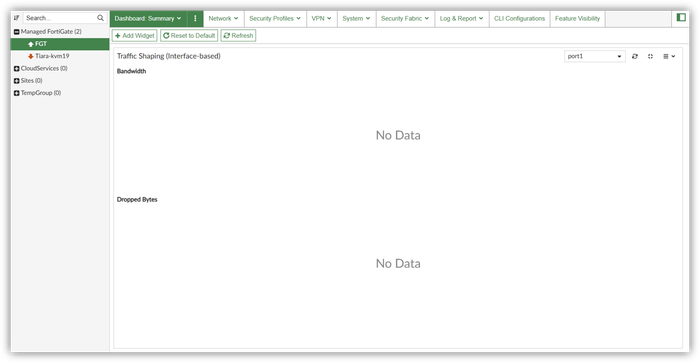Image resolution: width=700 pixels, height=363 pixels.
Task: Open the Log & Report menu
Action: tap(462, 18)
